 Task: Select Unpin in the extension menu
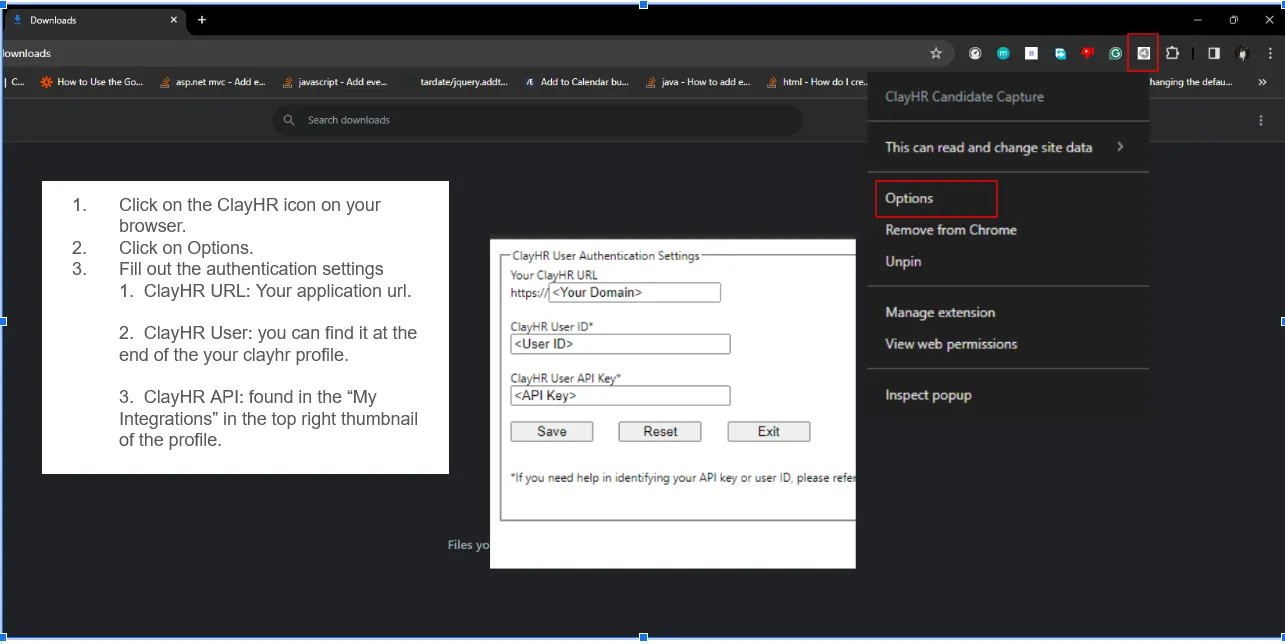[1008, 261]
